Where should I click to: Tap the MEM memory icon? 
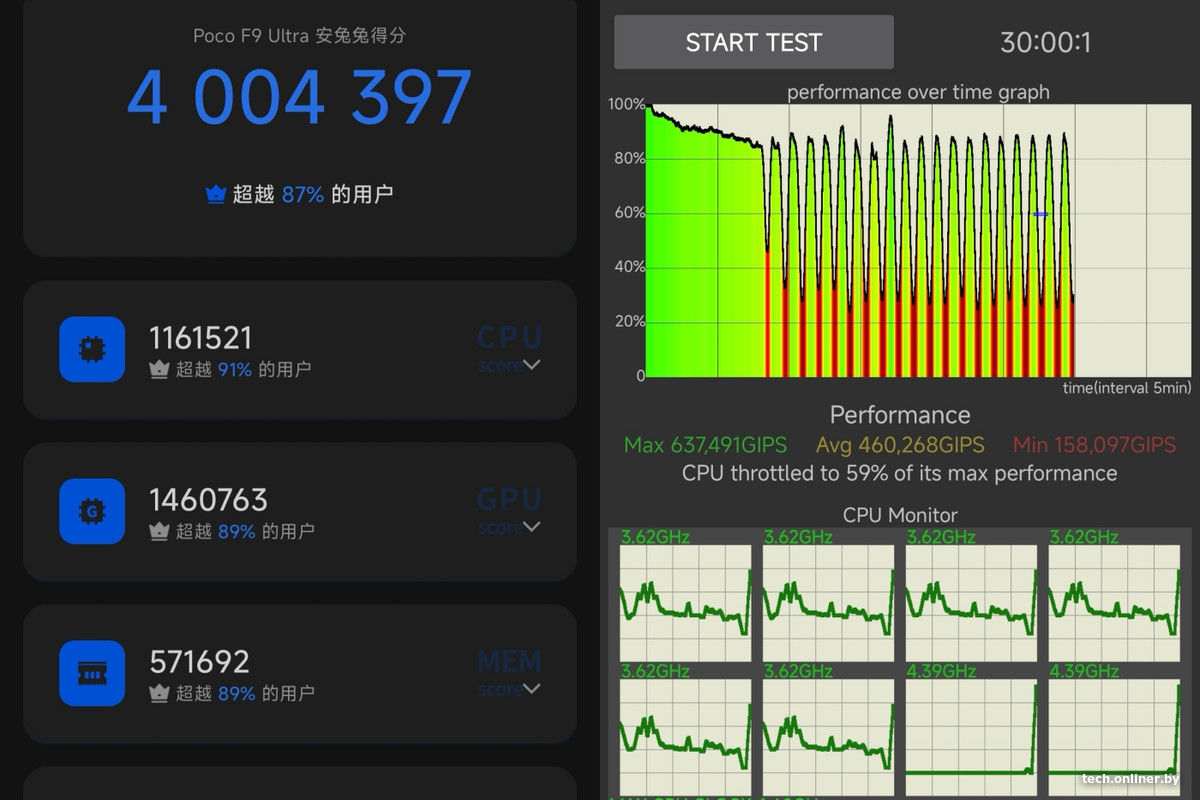(92, 673)
